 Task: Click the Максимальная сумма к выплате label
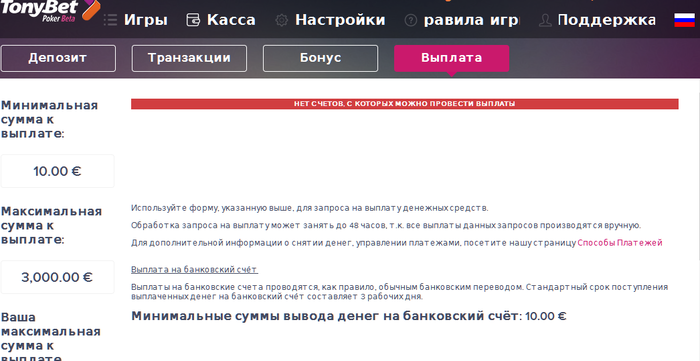[51, 225]
